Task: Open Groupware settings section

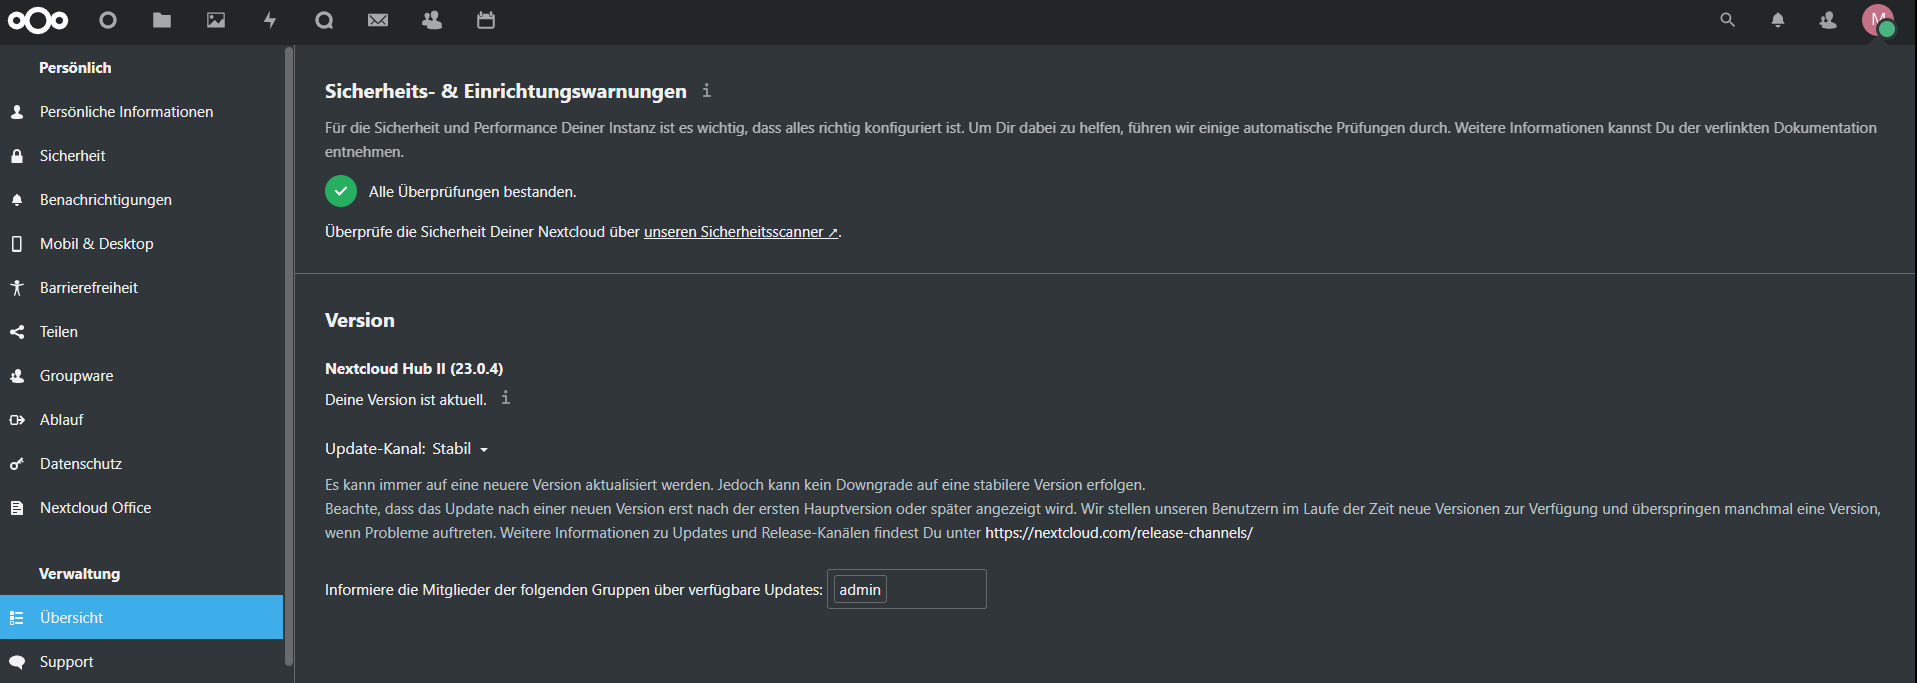Action: tap(142, 376)
